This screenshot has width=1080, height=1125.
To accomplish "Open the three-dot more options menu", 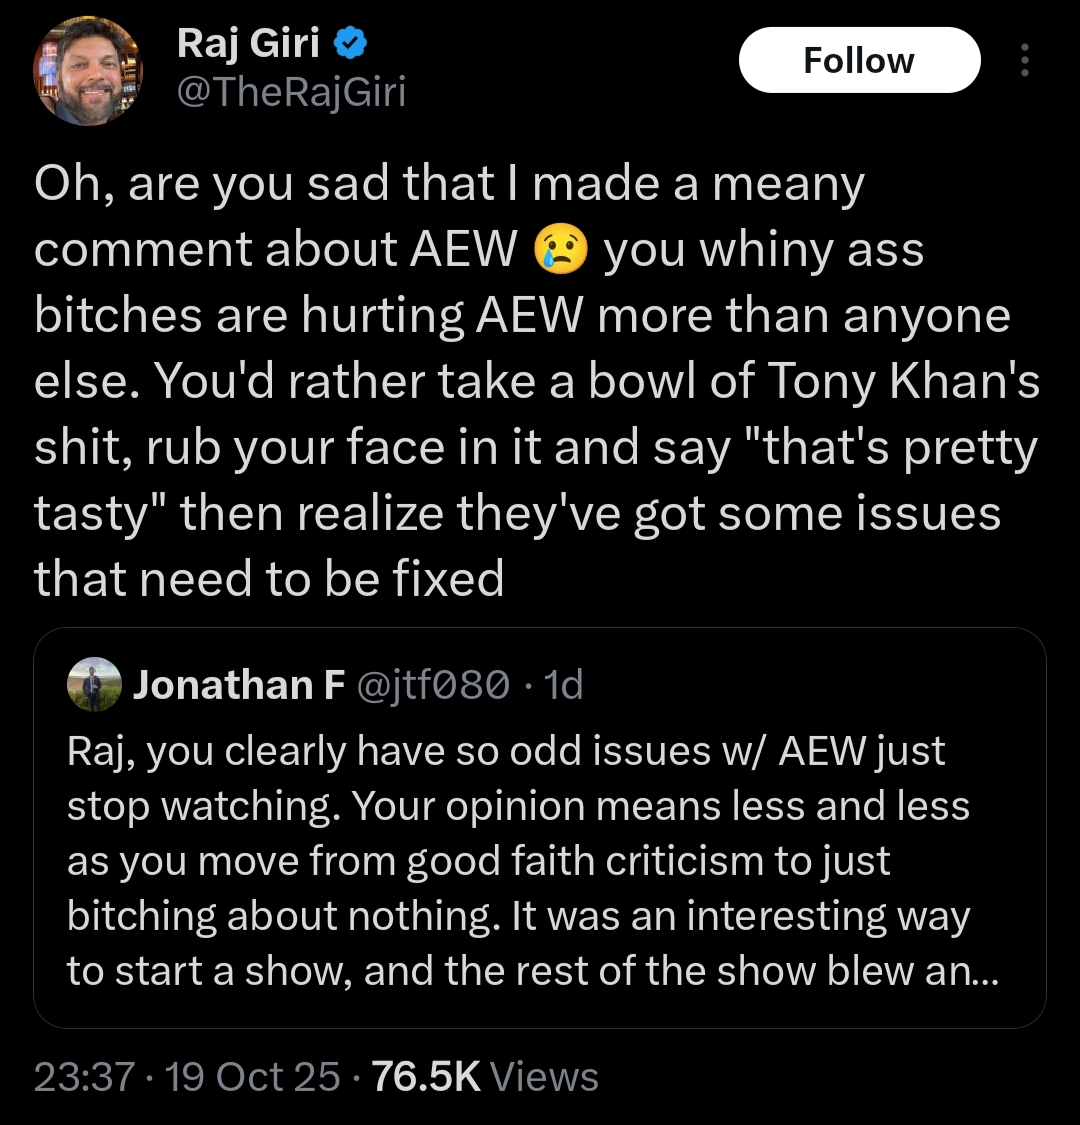I will tap(1025, 60).
